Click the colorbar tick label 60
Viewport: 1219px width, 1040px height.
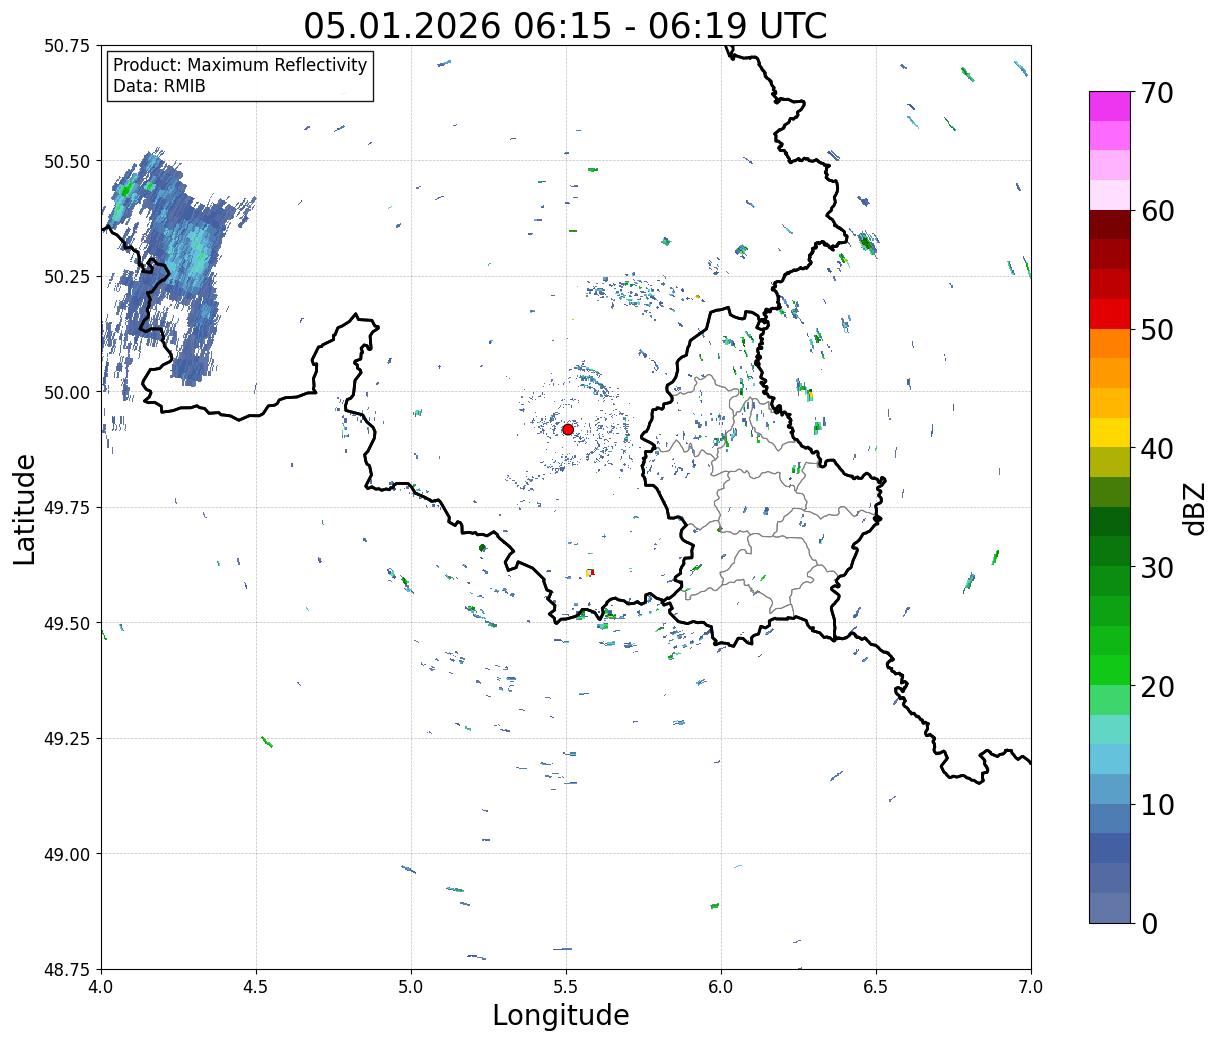[1156, 211]
